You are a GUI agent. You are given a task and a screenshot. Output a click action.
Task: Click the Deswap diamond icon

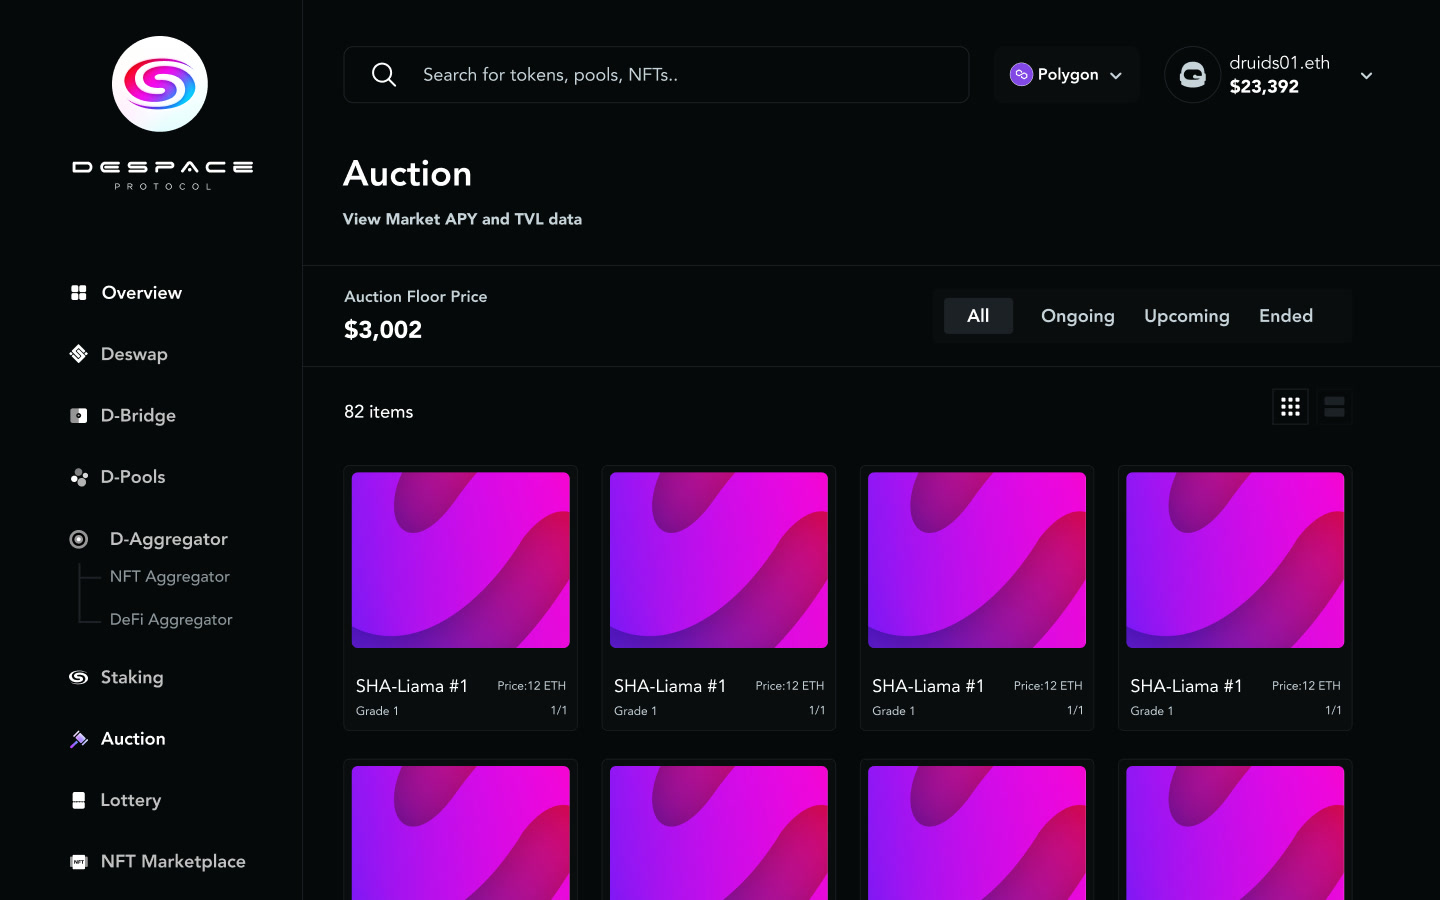coord(79,354)
